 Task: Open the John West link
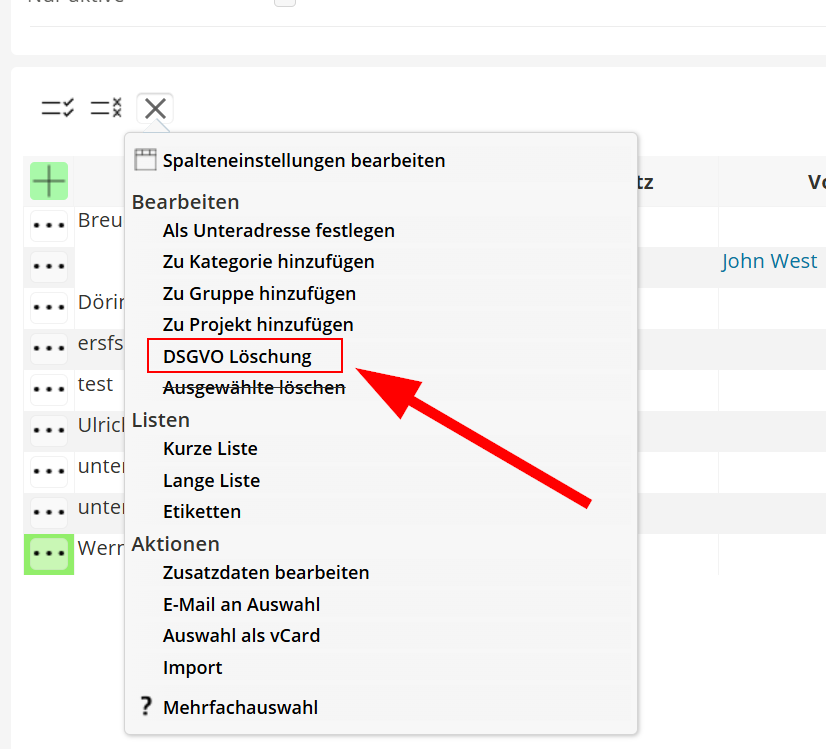[x=769, y=261]
